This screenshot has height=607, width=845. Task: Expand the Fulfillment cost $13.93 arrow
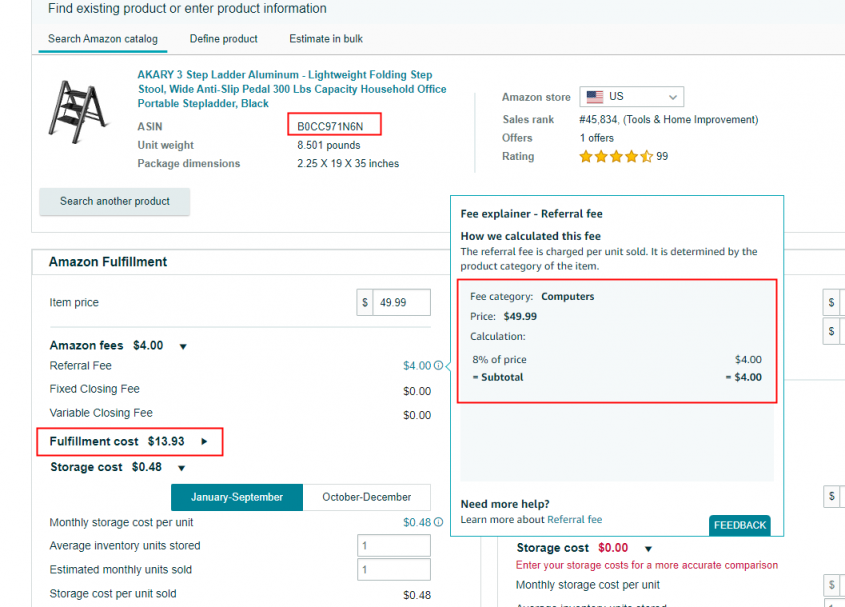204,442
